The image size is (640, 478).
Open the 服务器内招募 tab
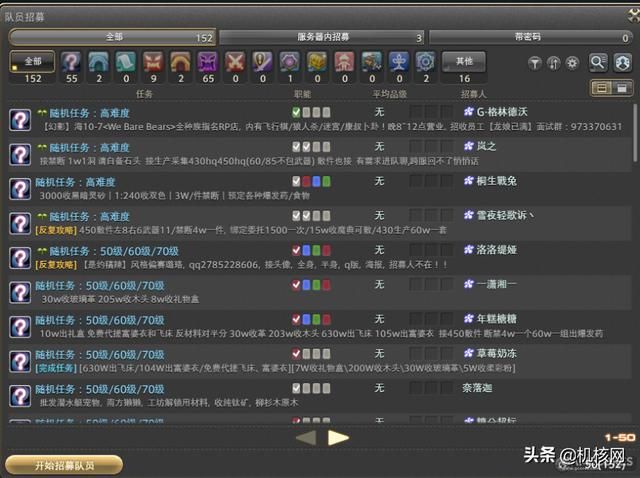[x=322, y=37]
